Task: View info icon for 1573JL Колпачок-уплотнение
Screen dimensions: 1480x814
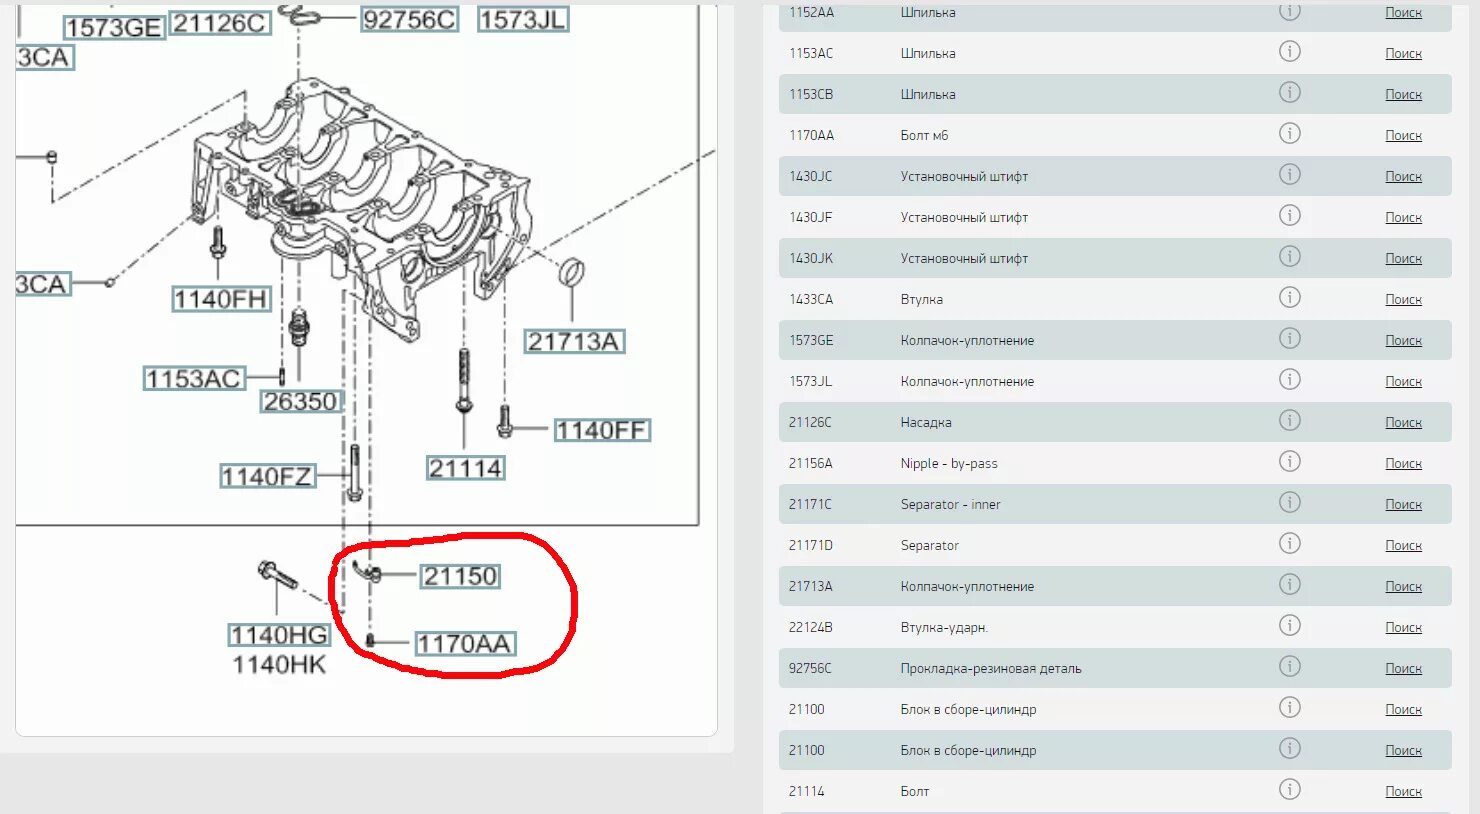Action: (1290, 379)
